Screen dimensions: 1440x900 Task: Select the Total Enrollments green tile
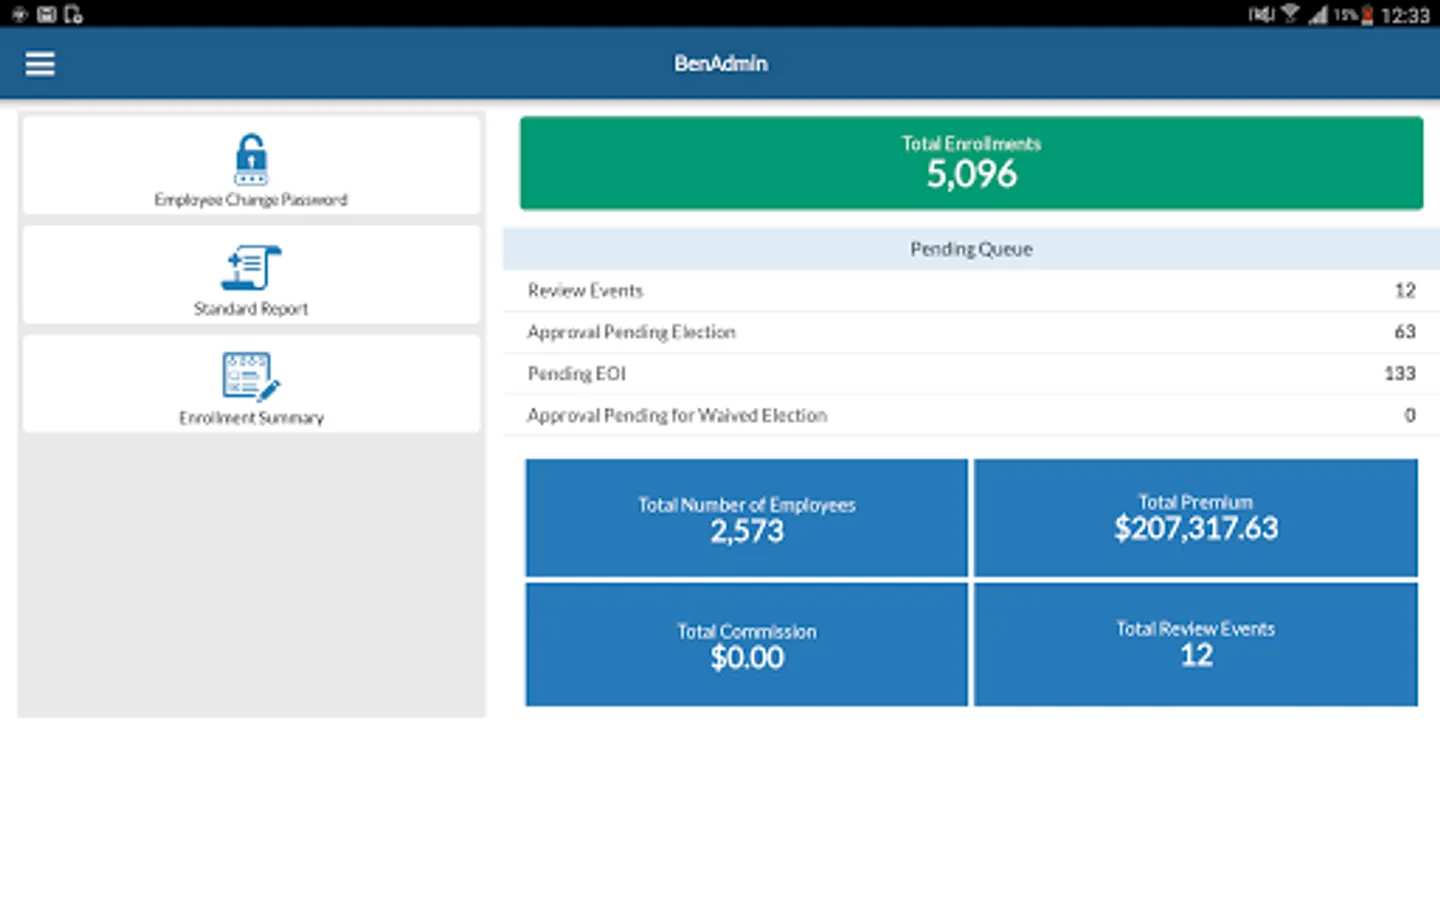[971, 163]
